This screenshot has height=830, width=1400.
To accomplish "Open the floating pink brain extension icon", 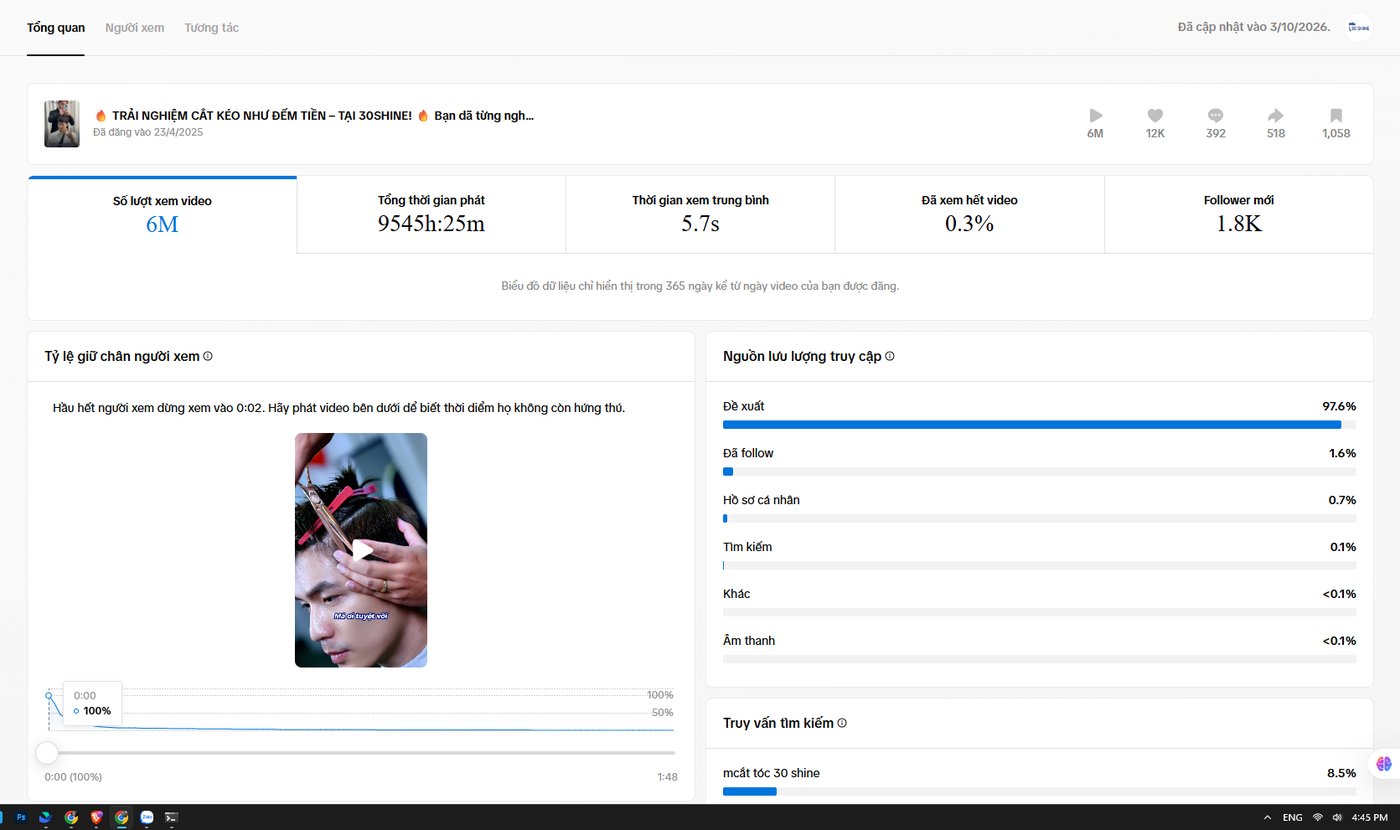I will tap(1383, 763).
